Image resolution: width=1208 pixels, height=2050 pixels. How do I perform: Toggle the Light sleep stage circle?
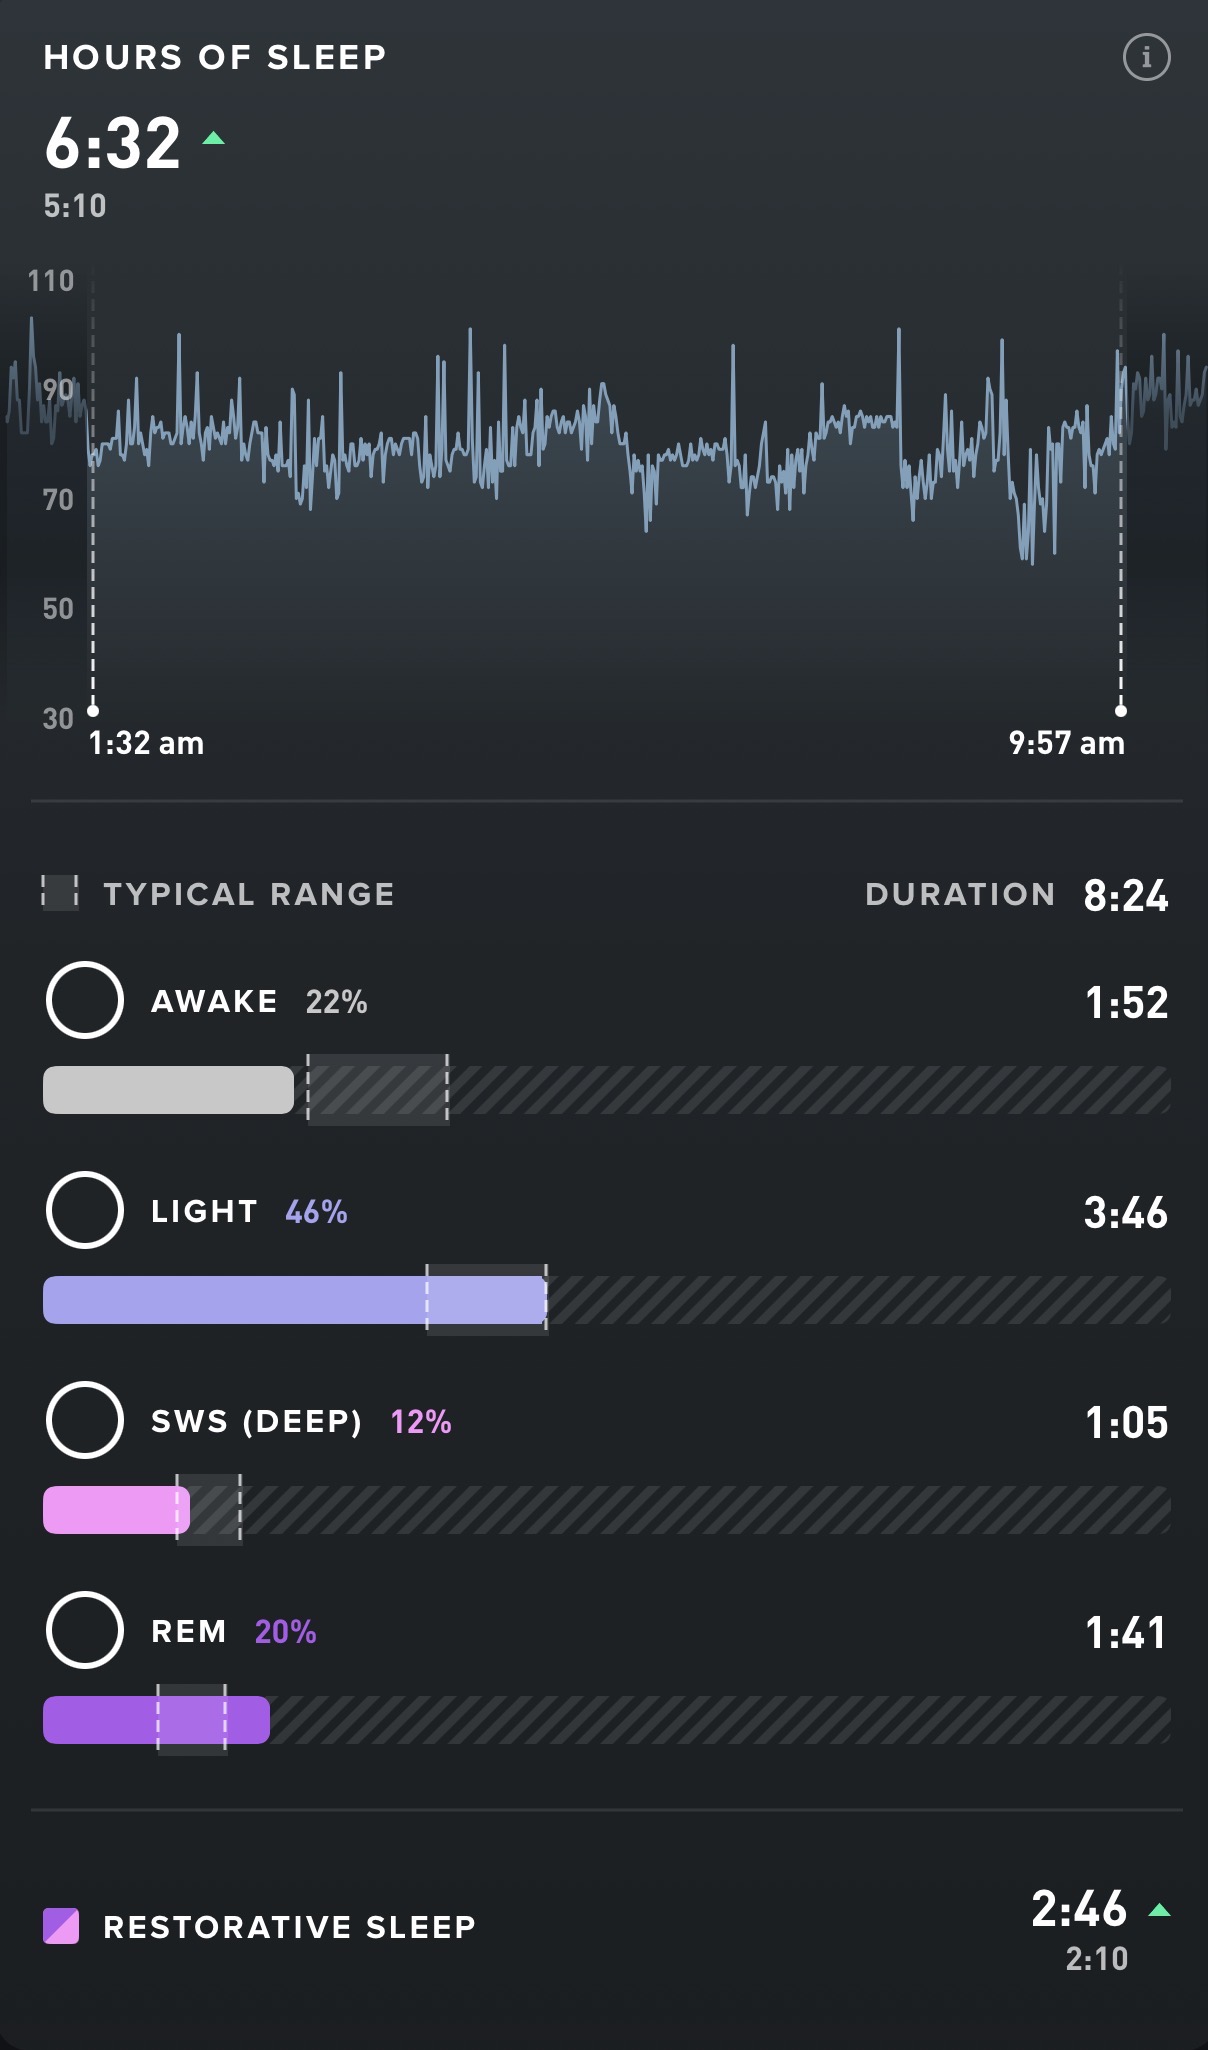[x=85, y=1210]
